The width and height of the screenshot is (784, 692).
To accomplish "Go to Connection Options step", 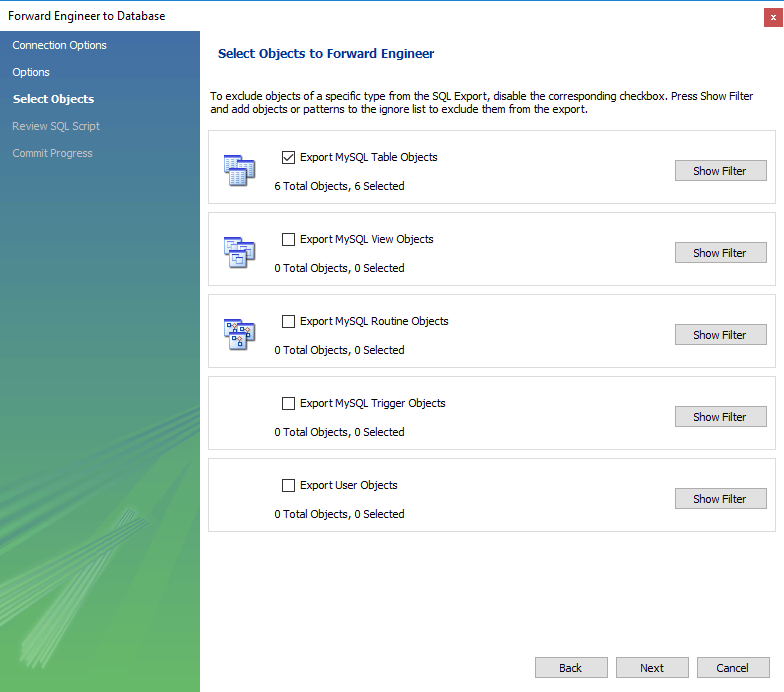I will [59, 45].
